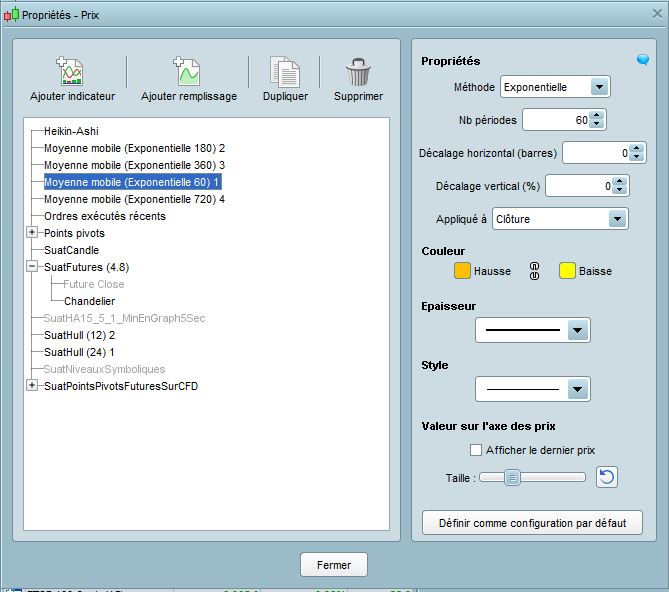
Task: Click the Décalage vertical input field
Action: [579, 186]
